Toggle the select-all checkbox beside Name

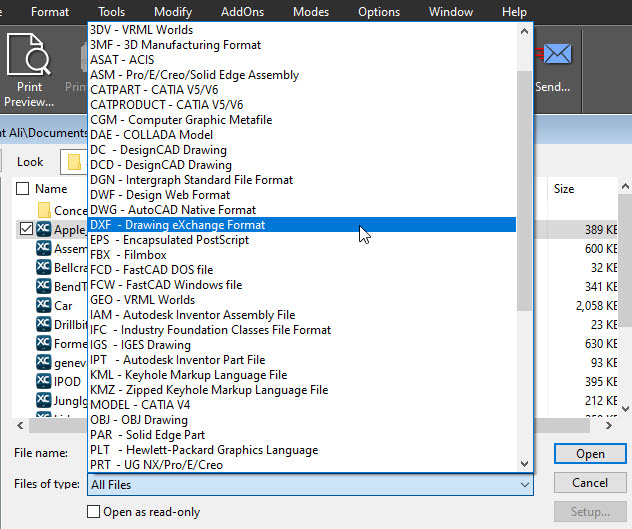22,188
